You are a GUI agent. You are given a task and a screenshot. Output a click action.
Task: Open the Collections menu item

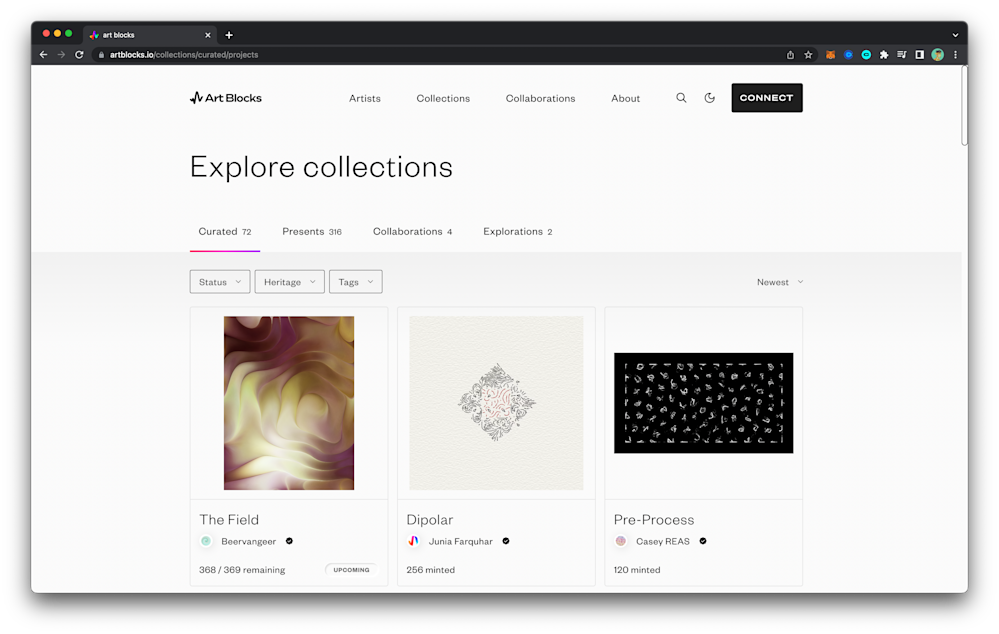point(443,98)
